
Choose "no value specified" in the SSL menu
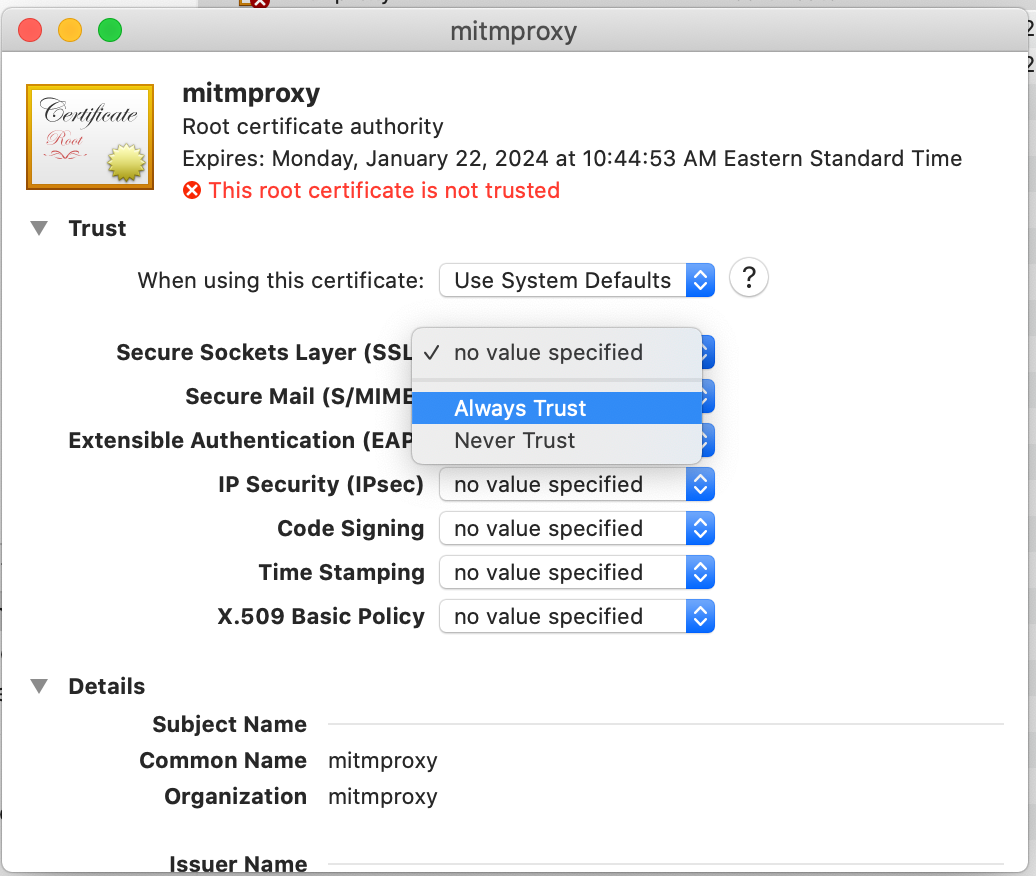click(548, 352)
